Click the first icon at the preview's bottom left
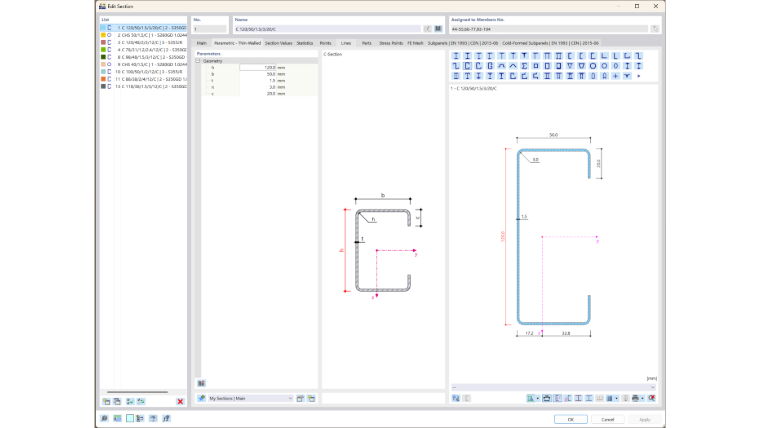This screenshot has height=428, width=760. click(x=456, y=398)
